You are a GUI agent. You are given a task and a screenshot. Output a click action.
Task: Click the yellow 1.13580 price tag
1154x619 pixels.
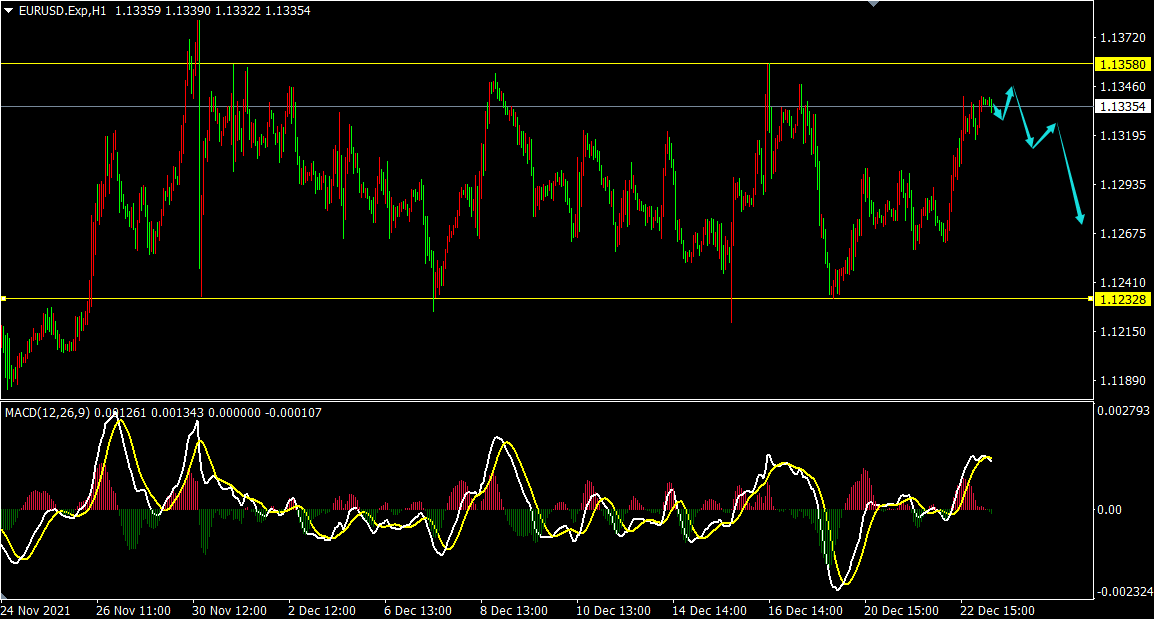tap(1122, 65)
